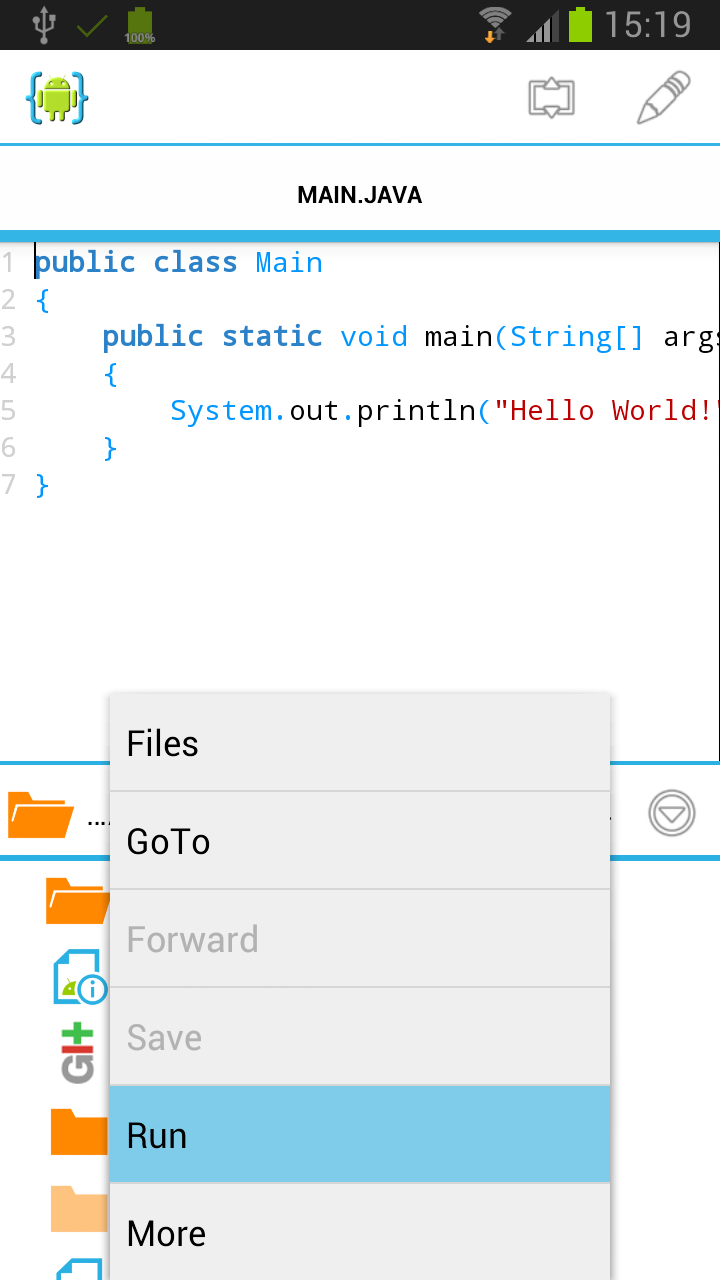720x1280 pixels.
Task: Tap the light orange folder icon
Action: tap(78, 1208)
